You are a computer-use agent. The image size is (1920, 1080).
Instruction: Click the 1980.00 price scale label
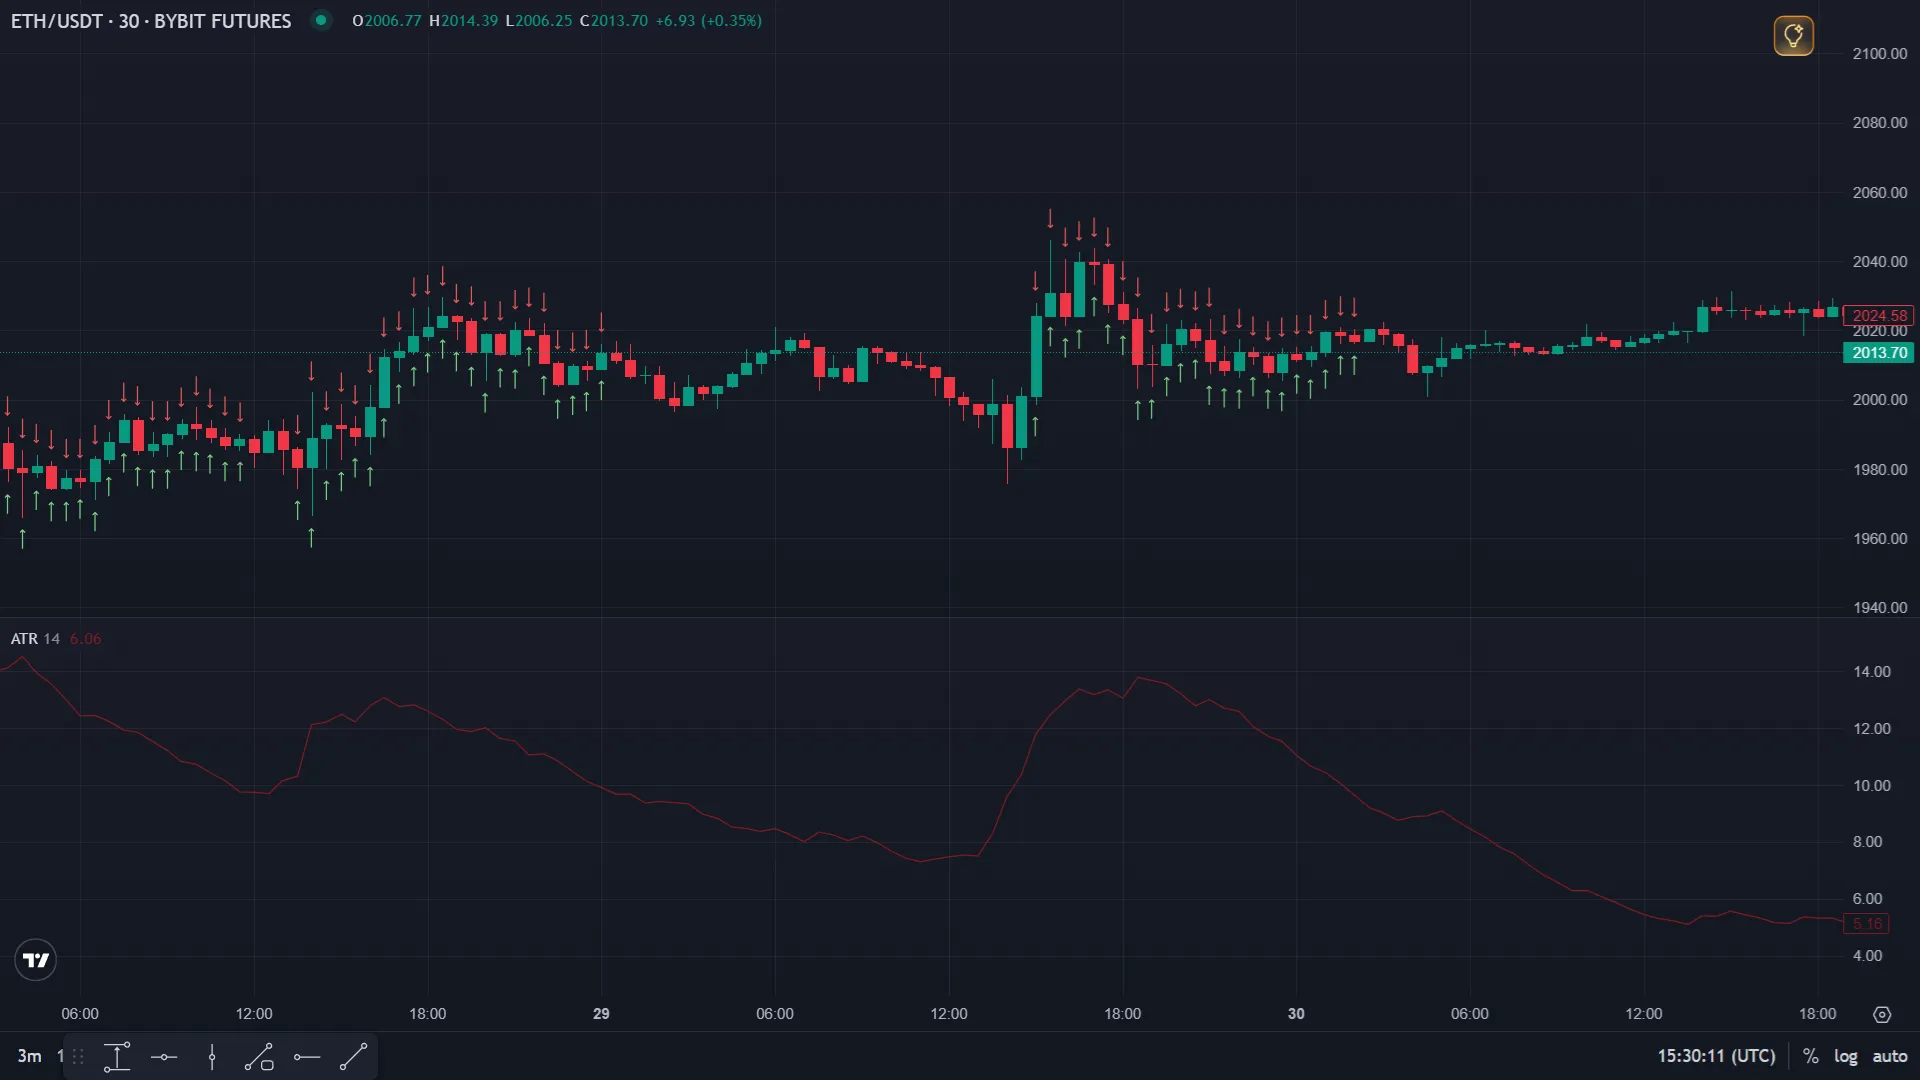point(1879,470)
